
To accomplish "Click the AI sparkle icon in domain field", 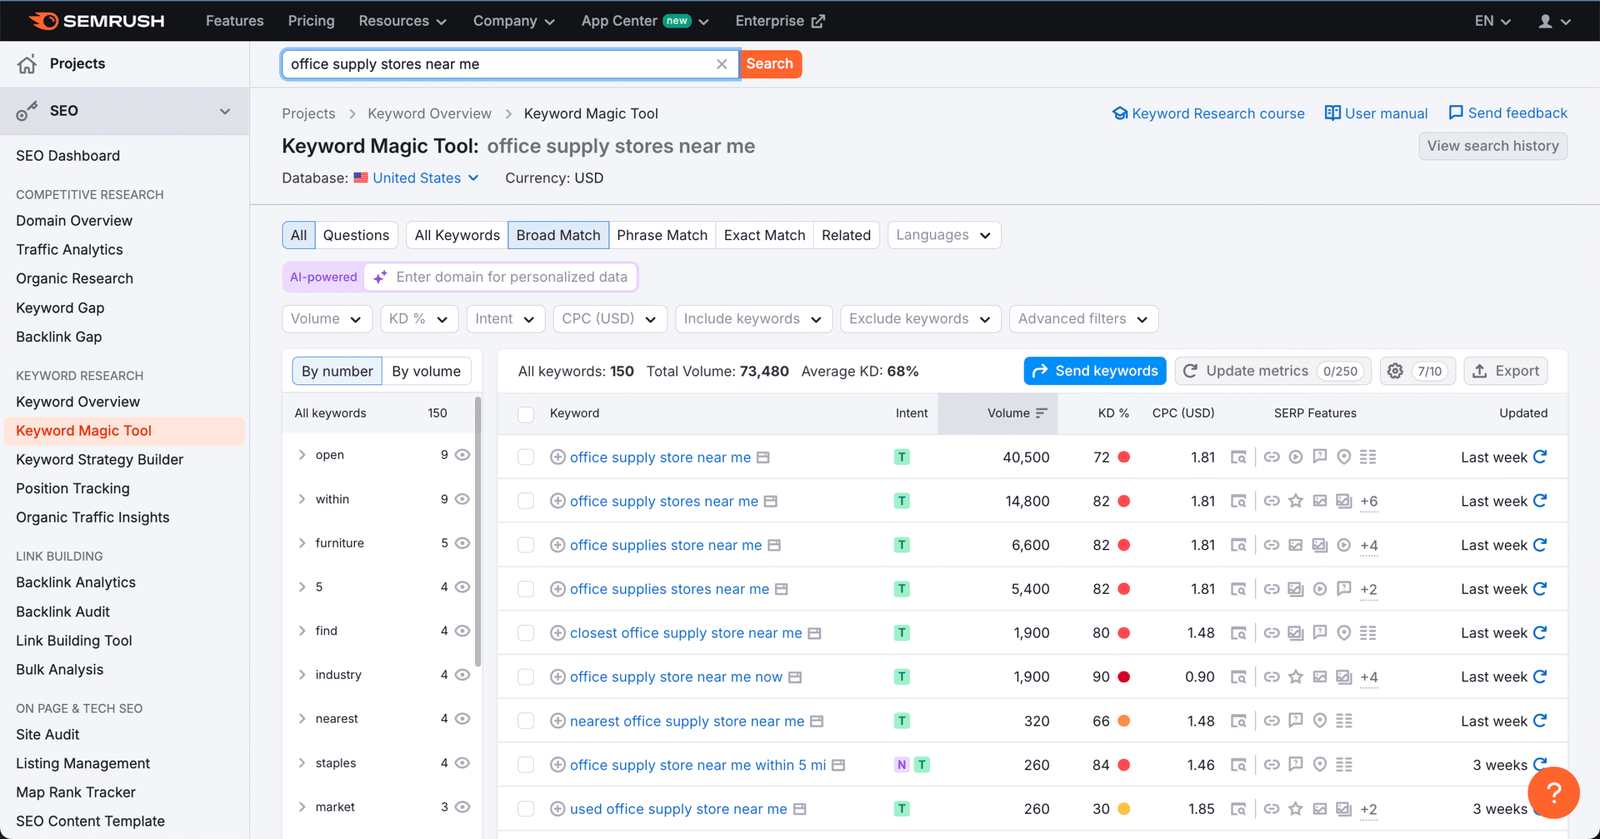I will pyautogui.click(x=380, y=277).
